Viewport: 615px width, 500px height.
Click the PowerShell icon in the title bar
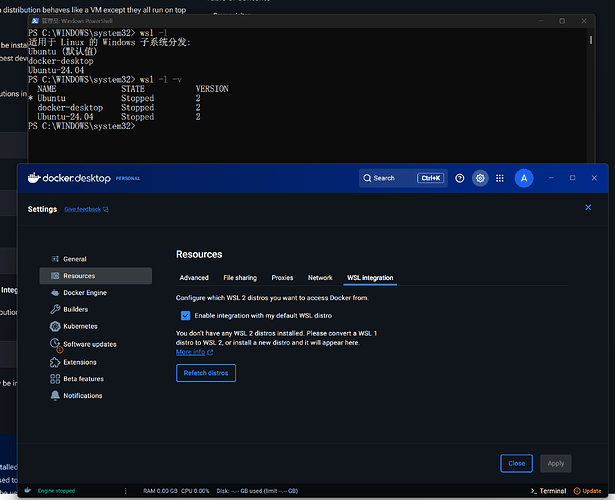pyautogui.click(x=35, y=21)
